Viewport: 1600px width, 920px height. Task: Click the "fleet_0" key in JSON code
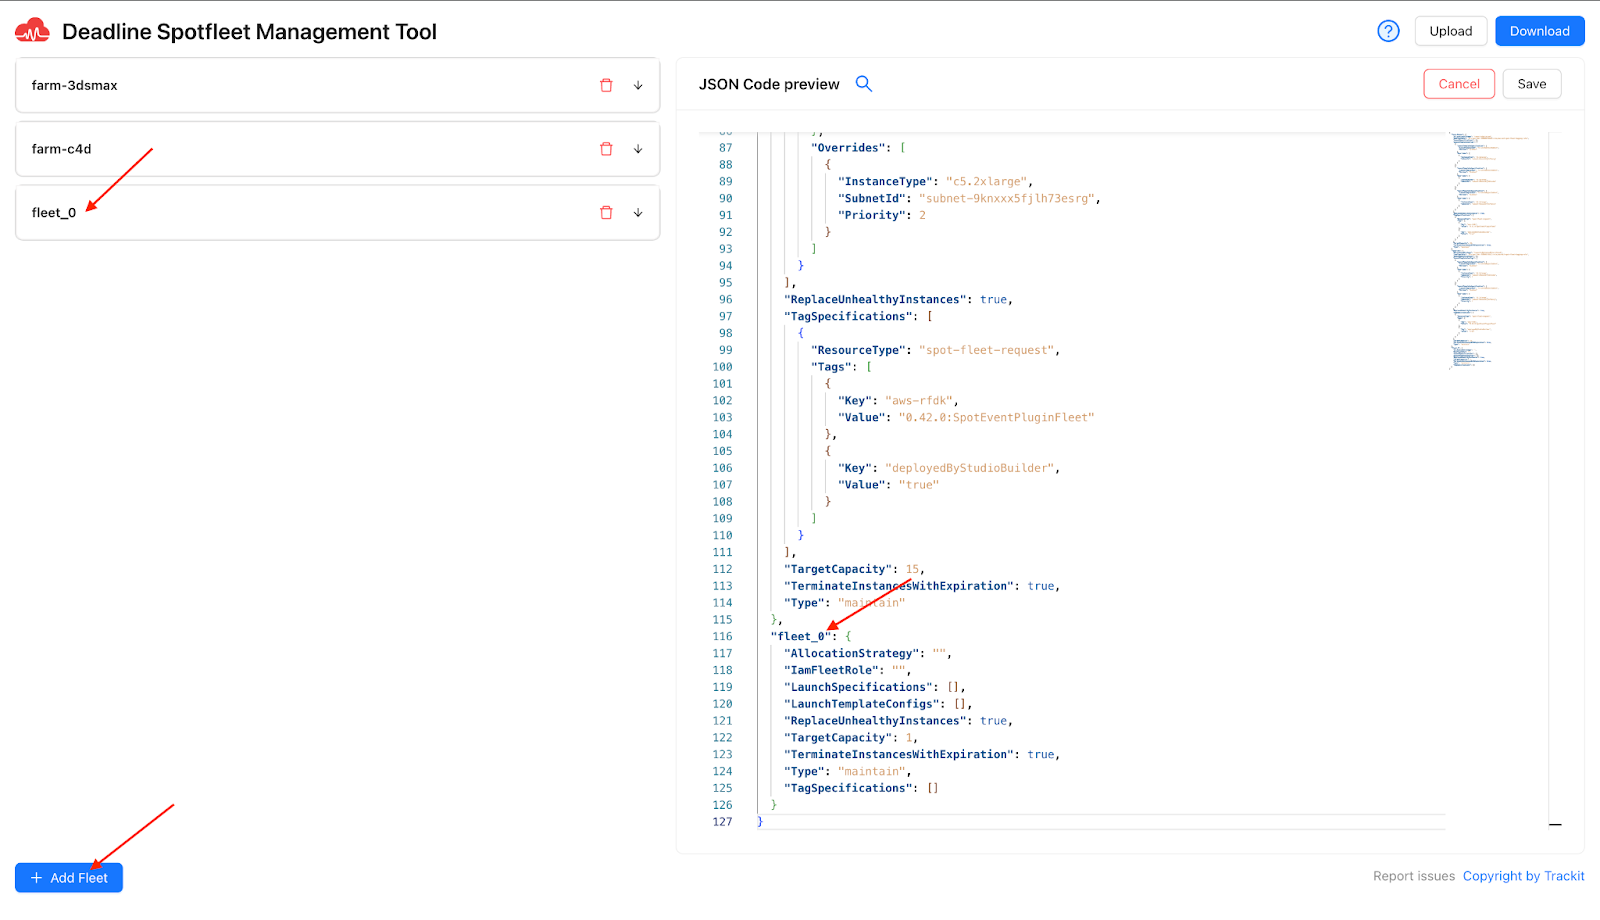(801, 636)
